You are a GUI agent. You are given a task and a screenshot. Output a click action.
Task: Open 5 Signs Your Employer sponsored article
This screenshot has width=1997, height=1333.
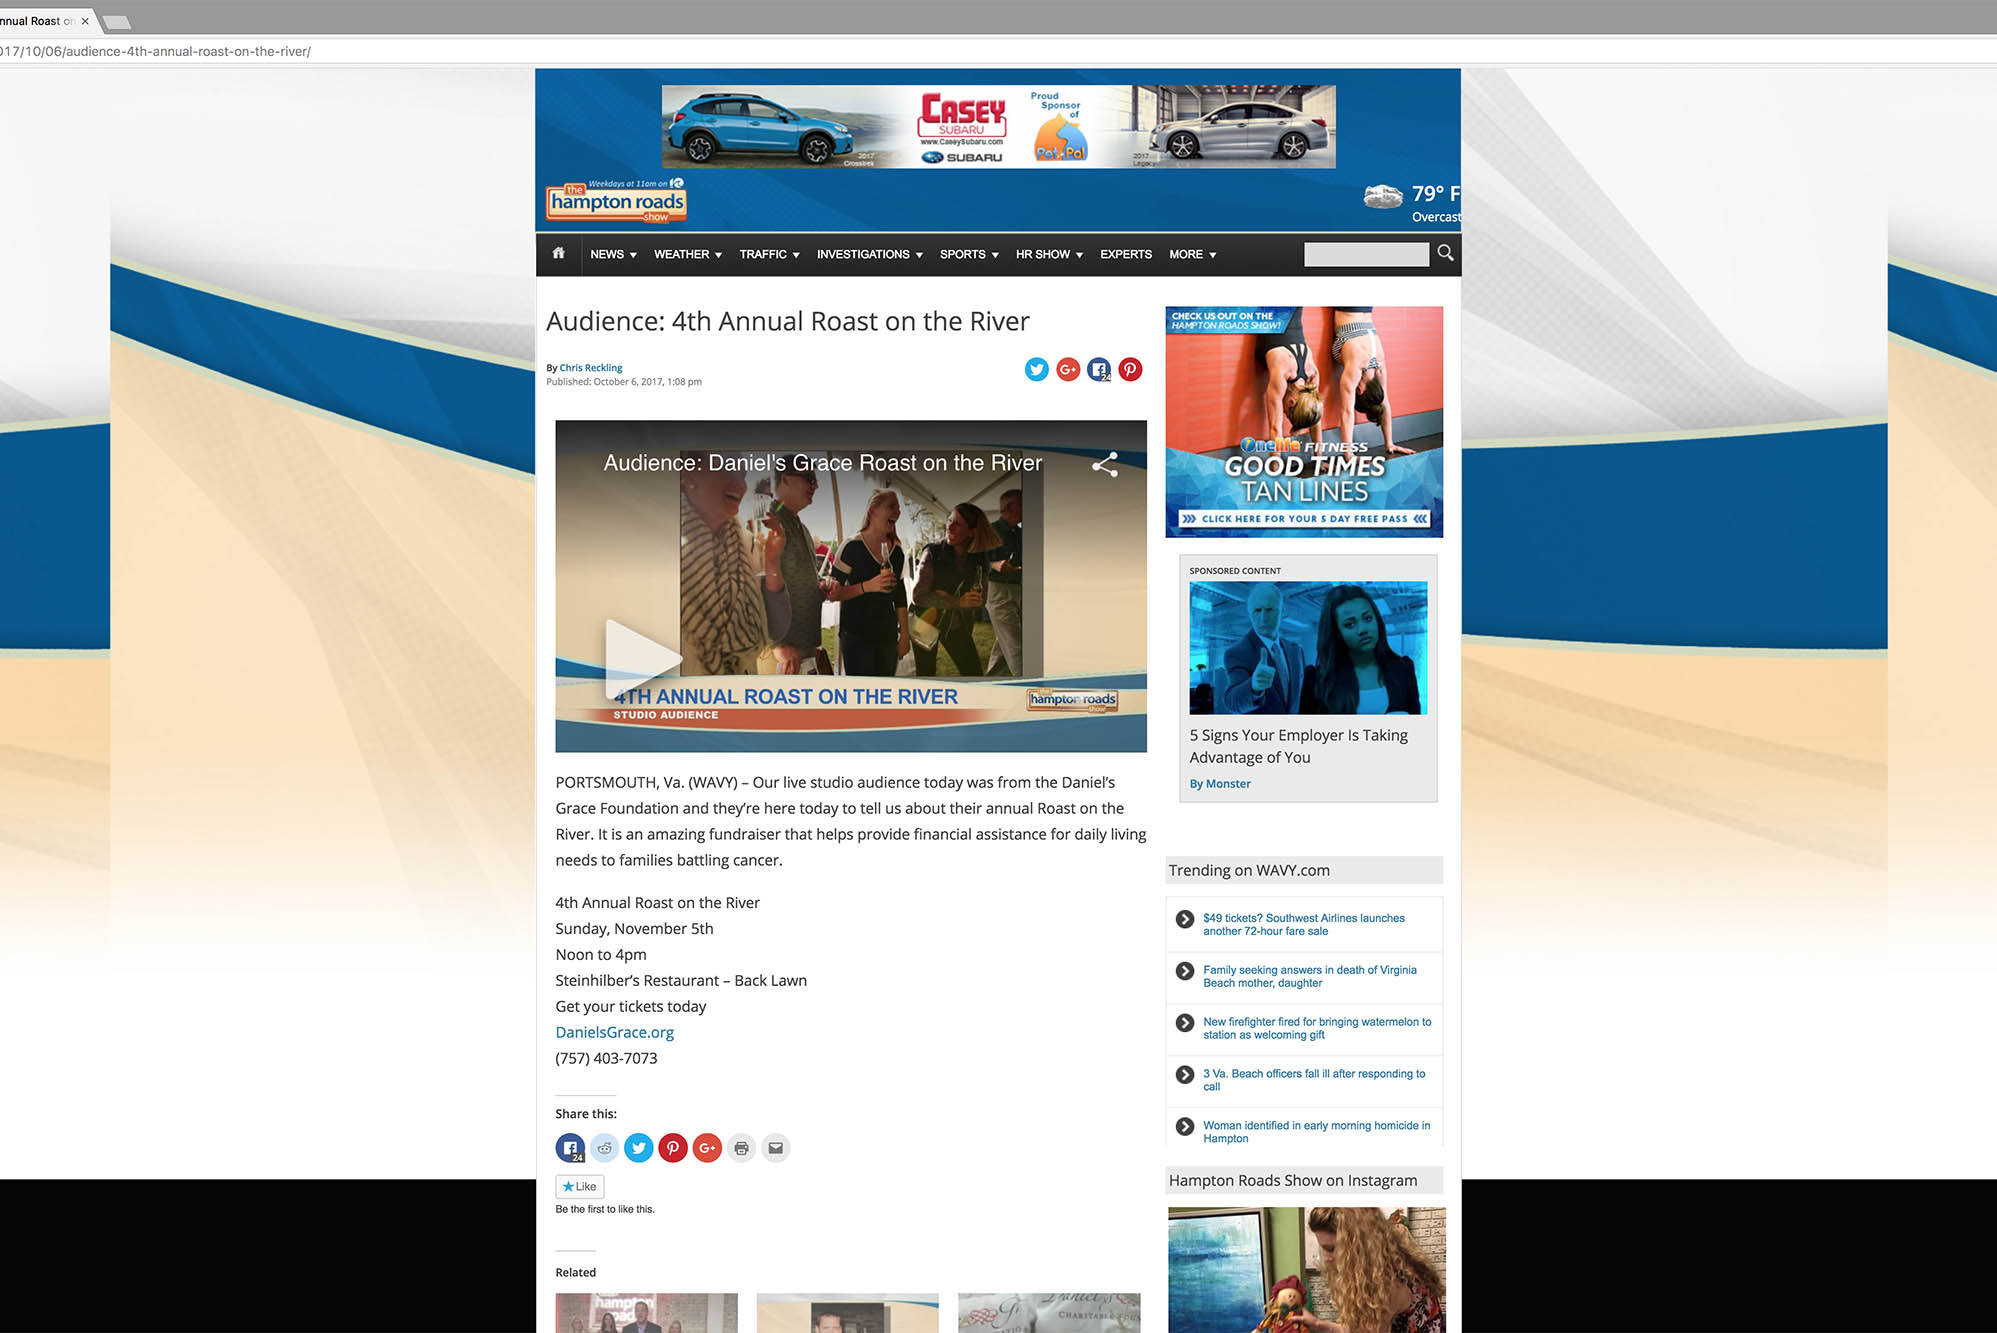click(1298, 746)
